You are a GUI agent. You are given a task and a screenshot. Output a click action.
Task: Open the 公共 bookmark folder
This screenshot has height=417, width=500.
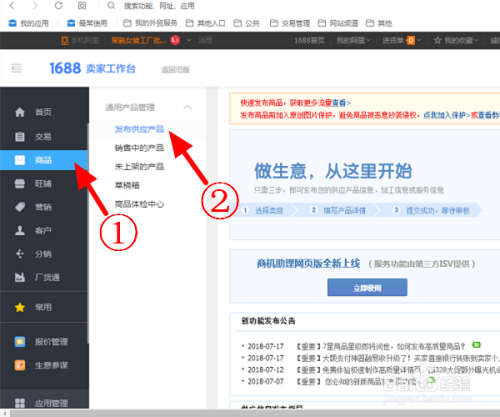click(x=246, y=23)
